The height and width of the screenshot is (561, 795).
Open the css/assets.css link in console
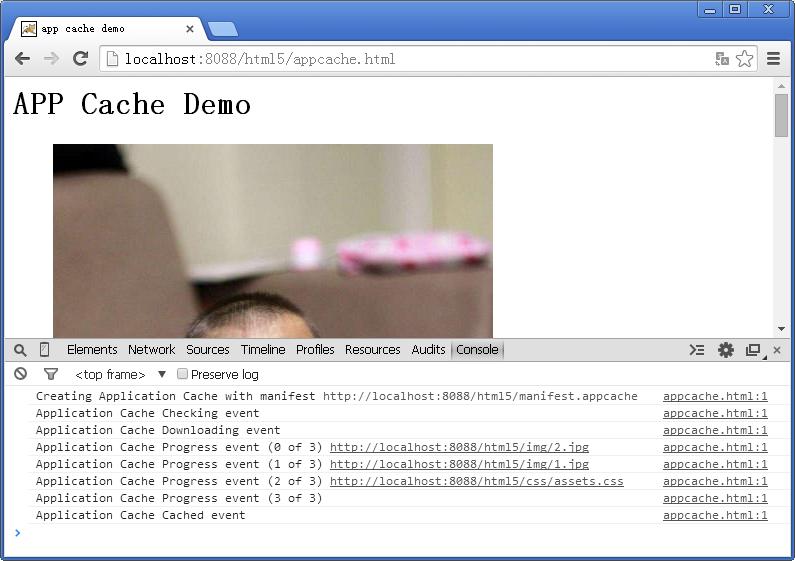(x=477, y=481)
